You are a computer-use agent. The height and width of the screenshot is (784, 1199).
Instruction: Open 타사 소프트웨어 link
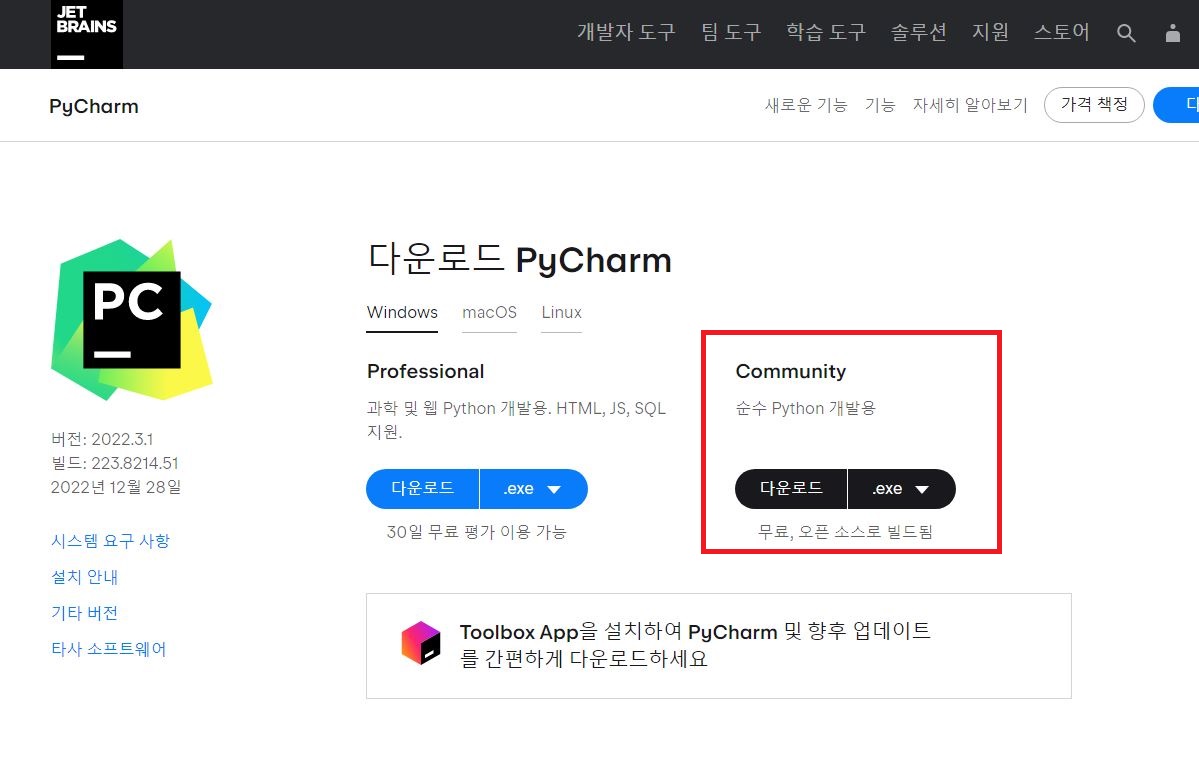(x=109, y=649)
